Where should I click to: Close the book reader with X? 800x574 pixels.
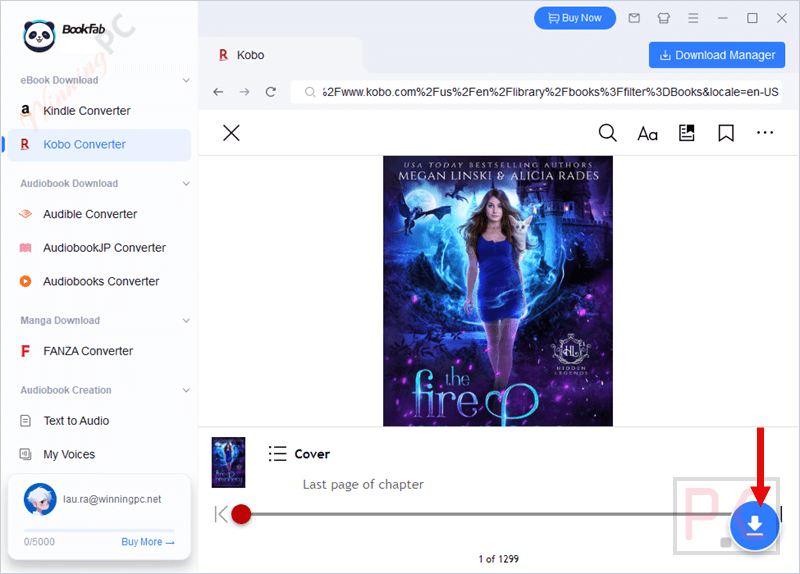231,133
